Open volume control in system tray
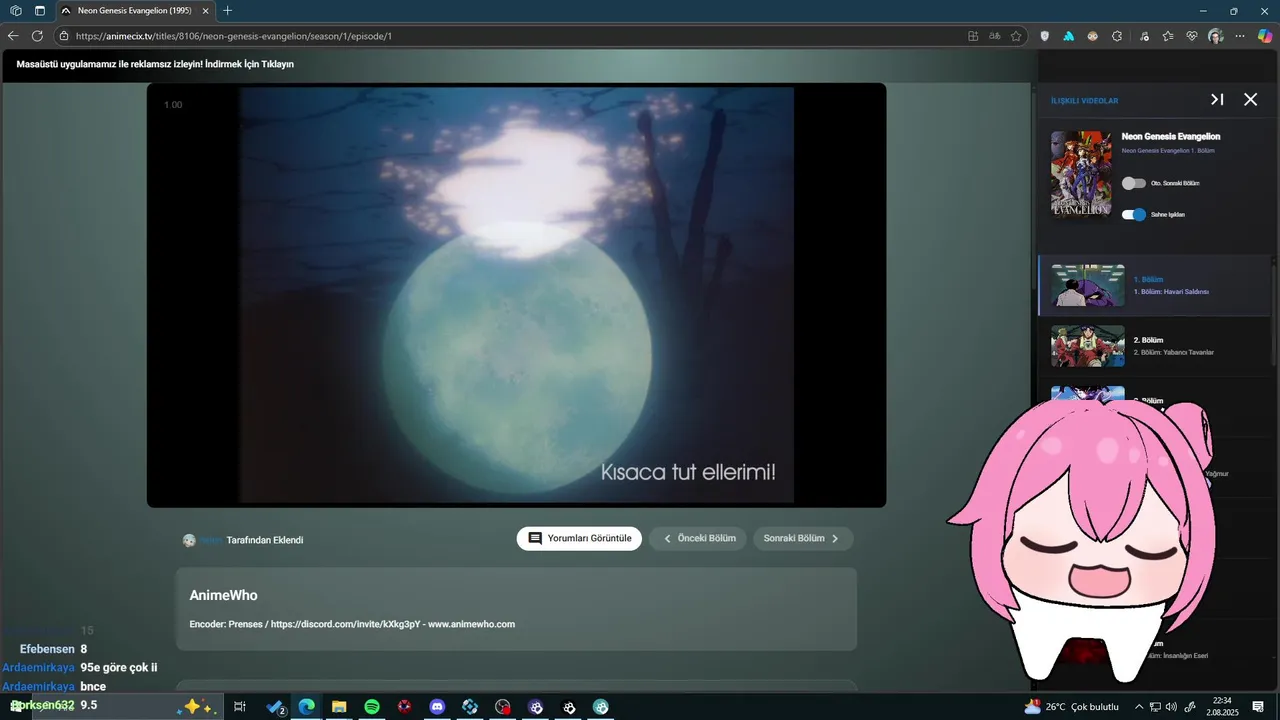This screenshot has width=1280, height=720. (x=1171, y=707)
